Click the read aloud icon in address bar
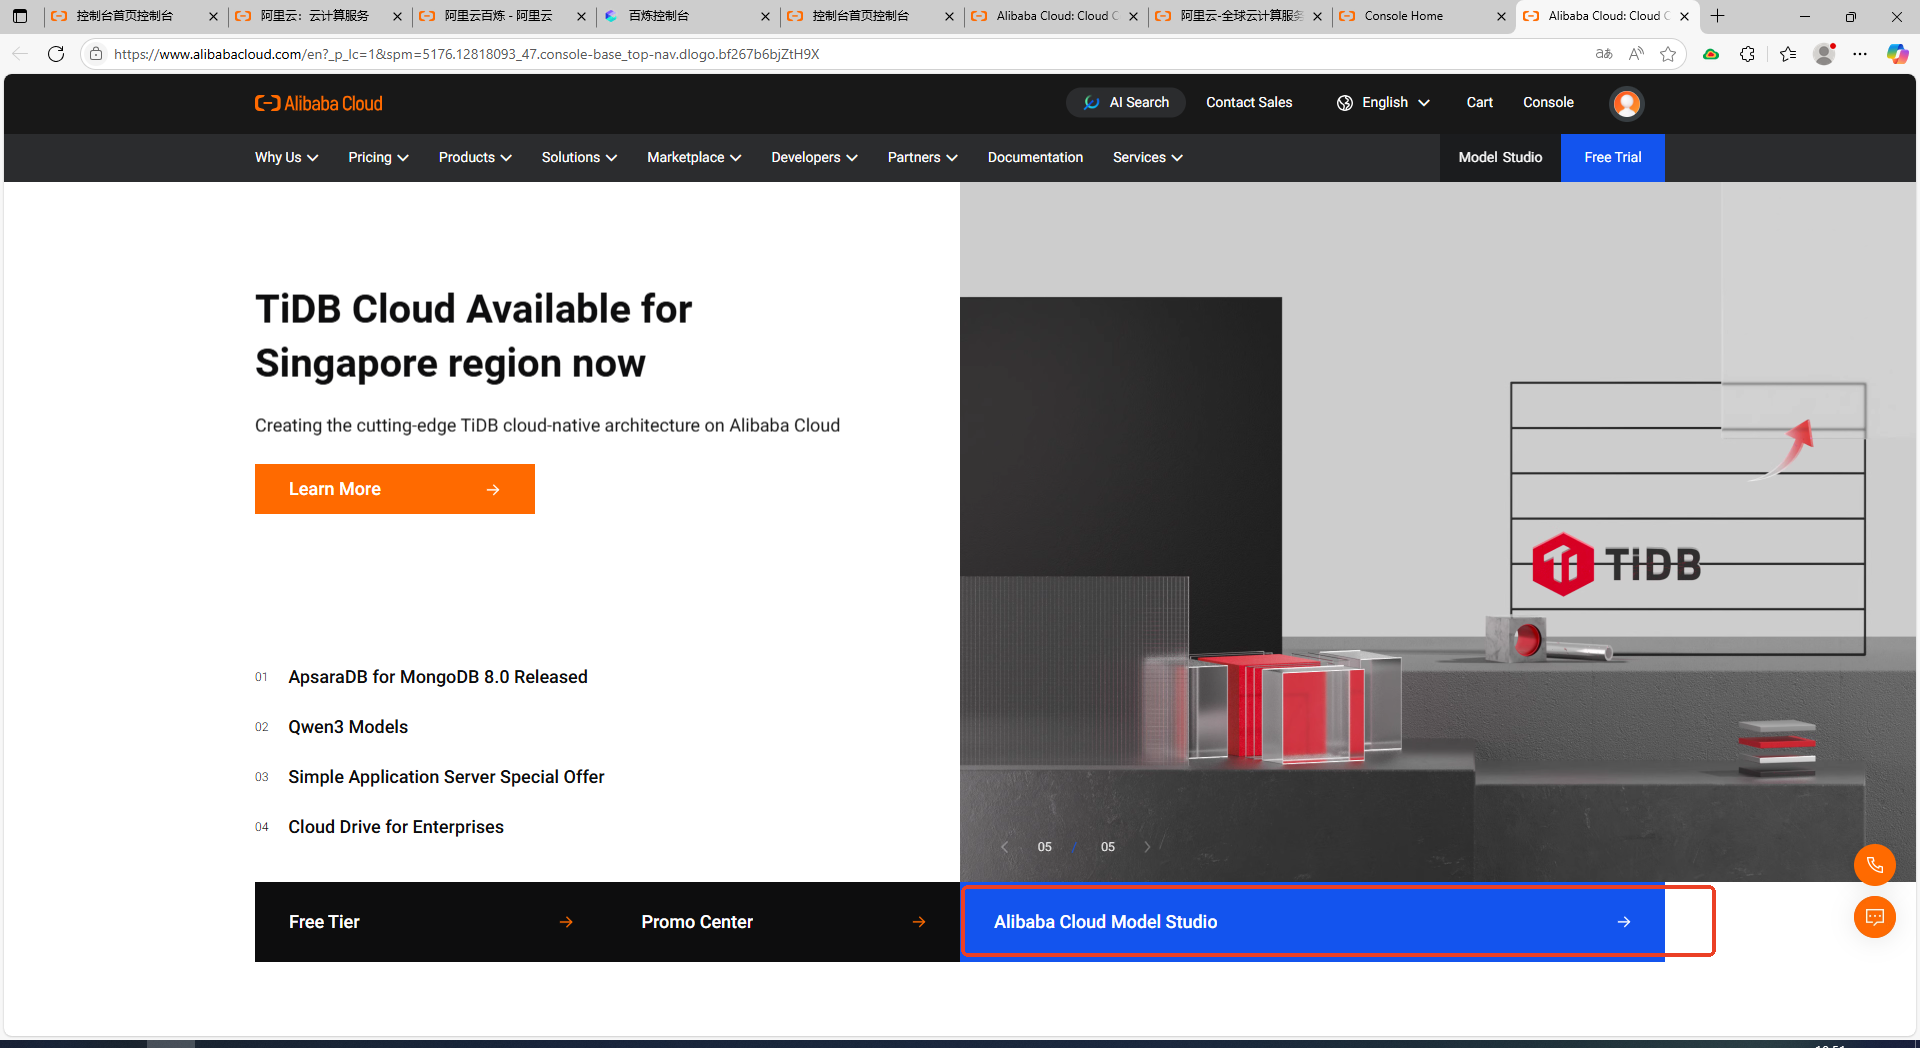Image resolution: width=1920 pixels, height=1048 pixels. [1636, 54]
